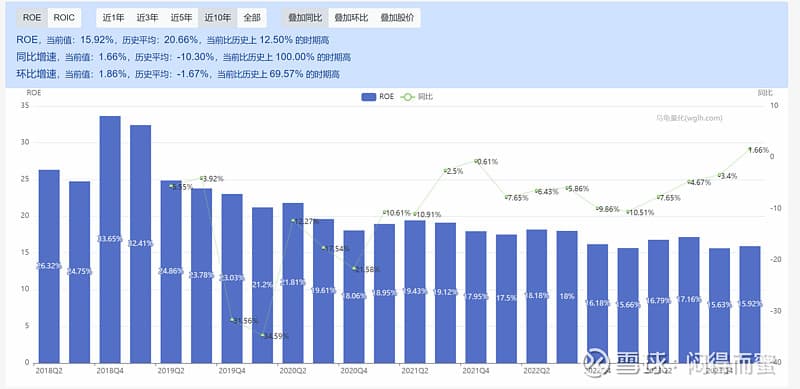Click the 18.18% bar for 2022Q2

[537, 296]
